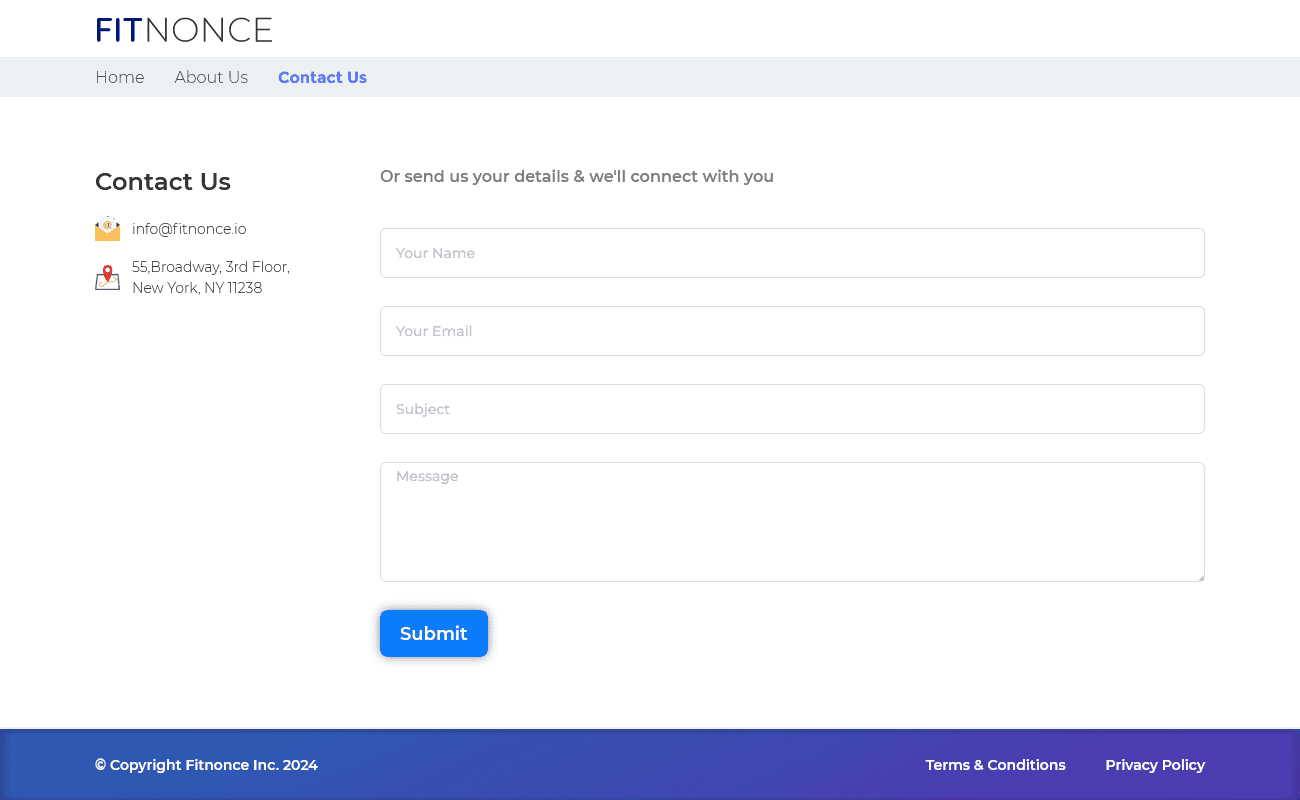Image resolution: width=1300 pixels, height=800 pixels.
Task: Click into the Subject input field
Action: point(792,409)
